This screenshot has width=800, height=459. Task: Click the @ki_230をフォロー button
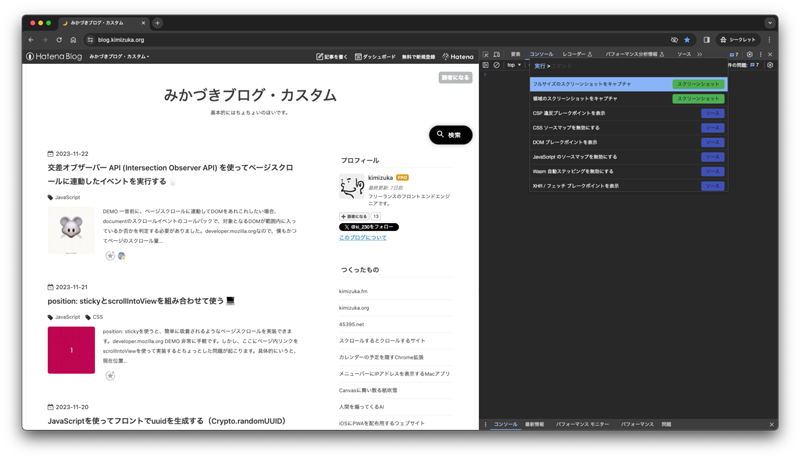click(369, 227)
